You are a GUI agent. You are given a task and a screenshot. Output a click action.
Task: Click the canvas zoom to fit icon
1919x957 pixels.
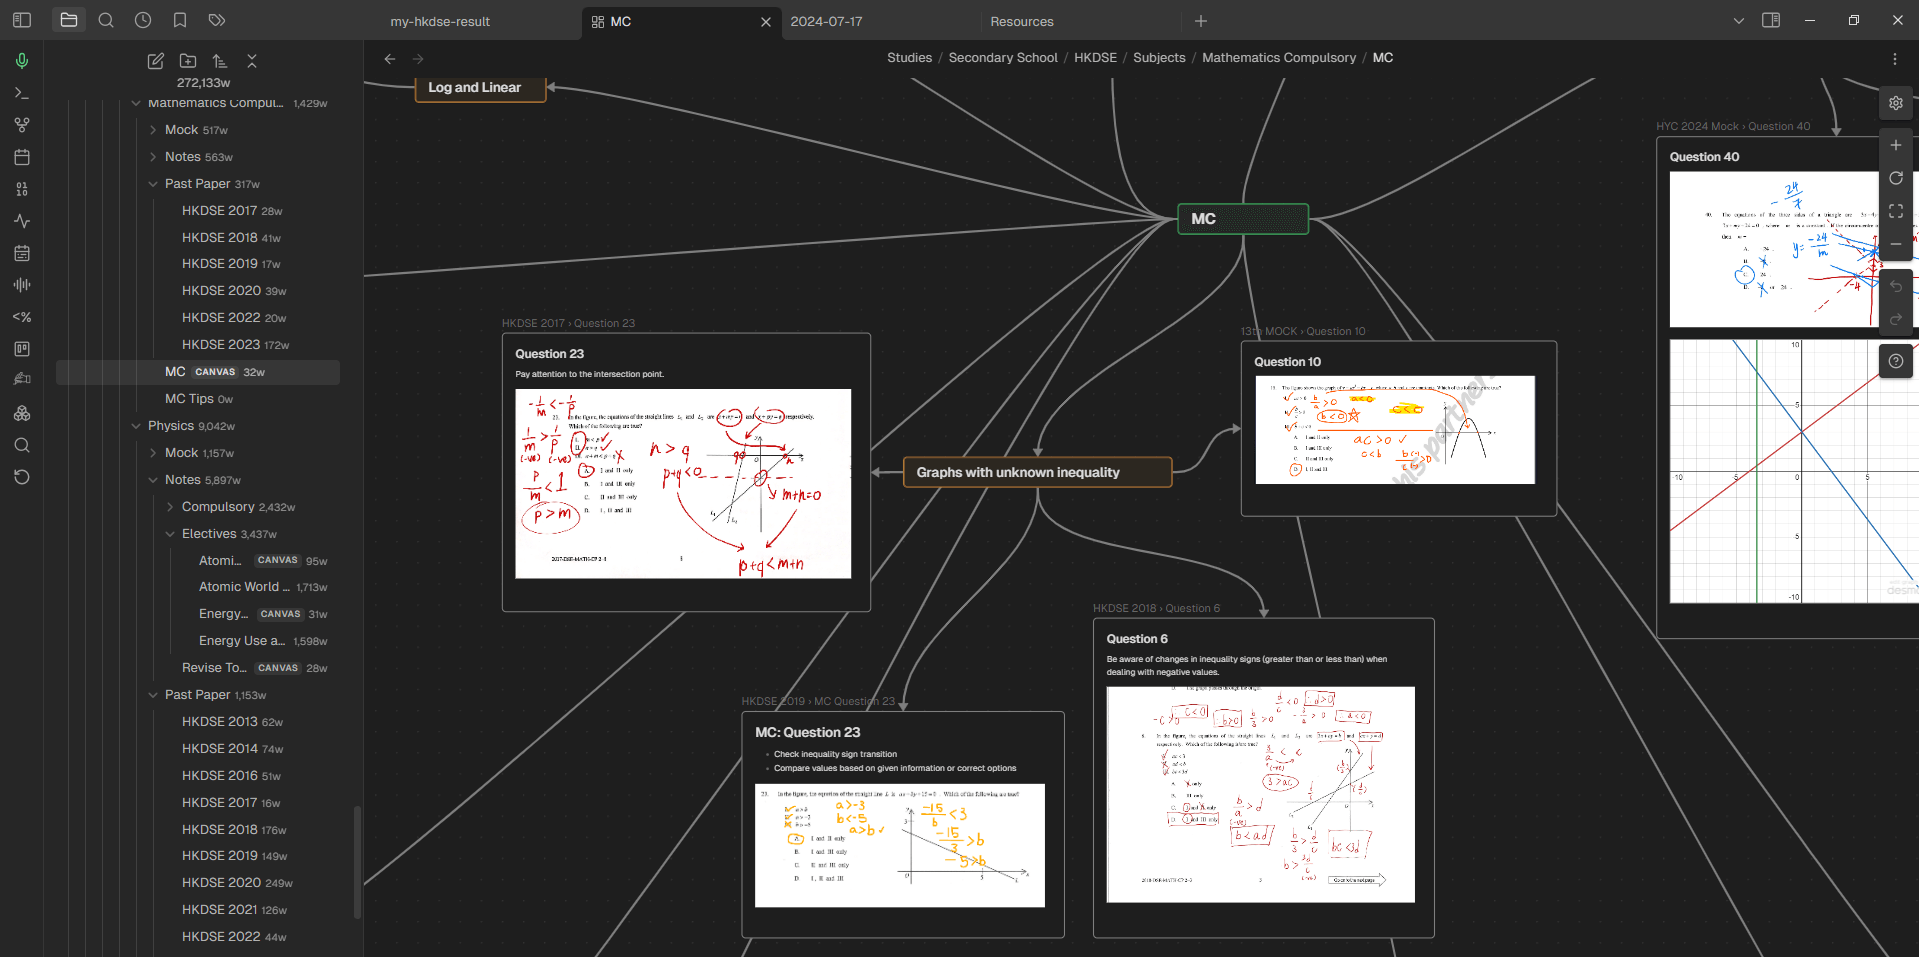(x=1895, y=211)
